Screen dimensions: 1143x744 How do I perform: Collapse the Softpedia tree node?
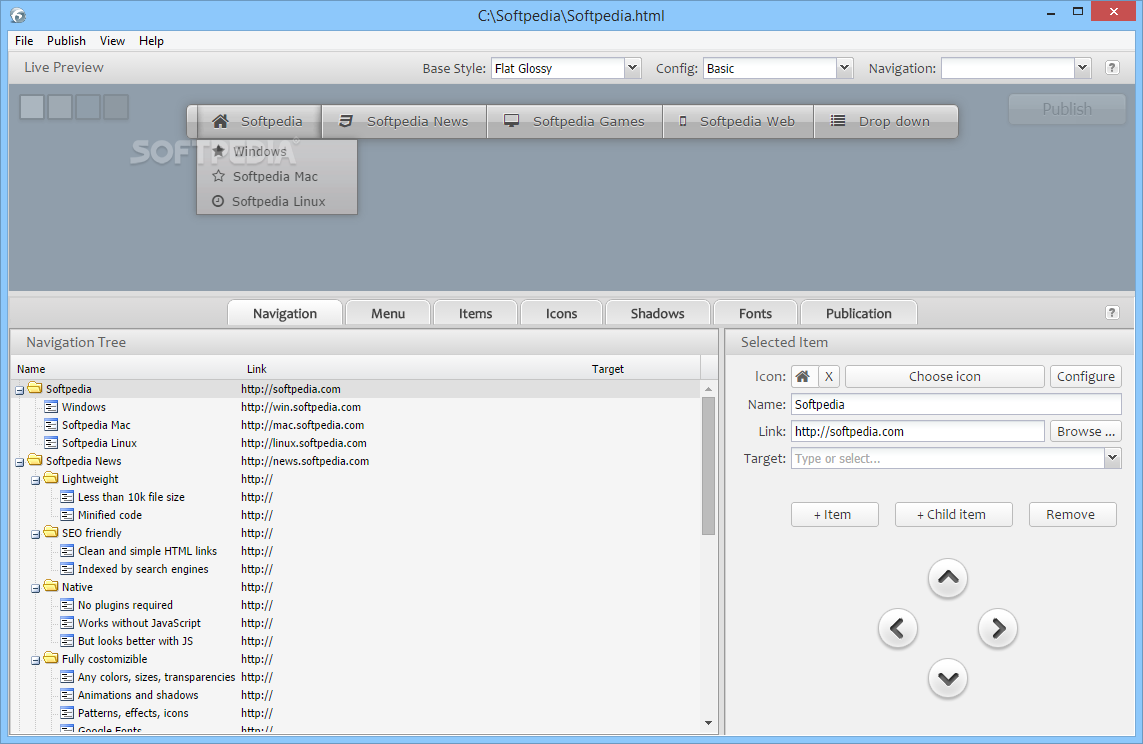point(20,391)
